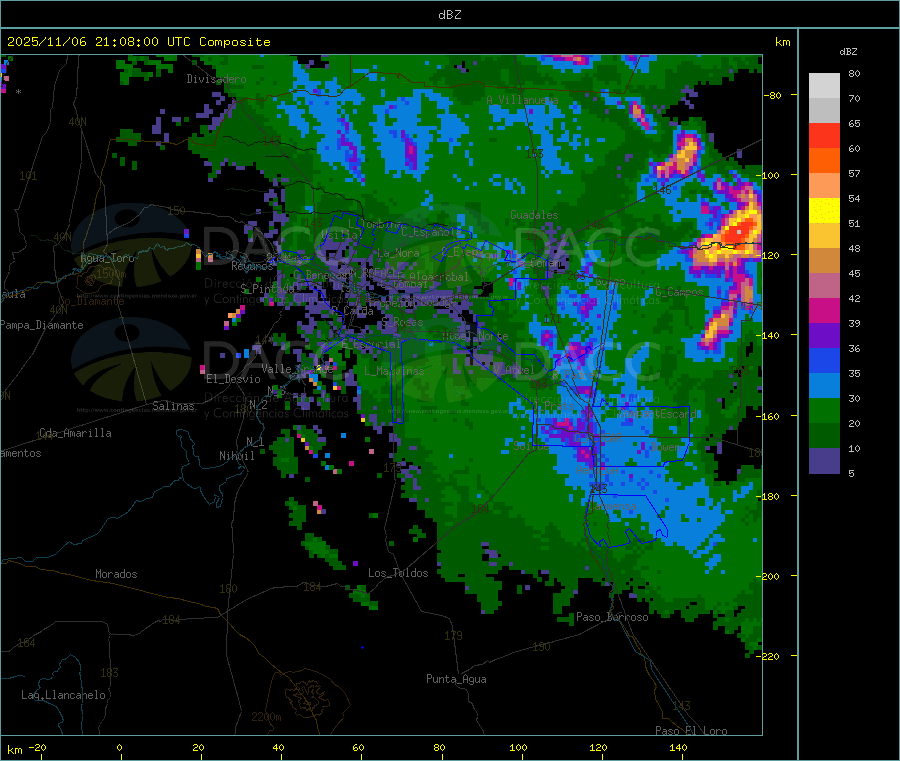Image resolution: width=900 pixels, height=761 pixels.
Task: Click the S_Pintada place label
Action: (267, 288)
